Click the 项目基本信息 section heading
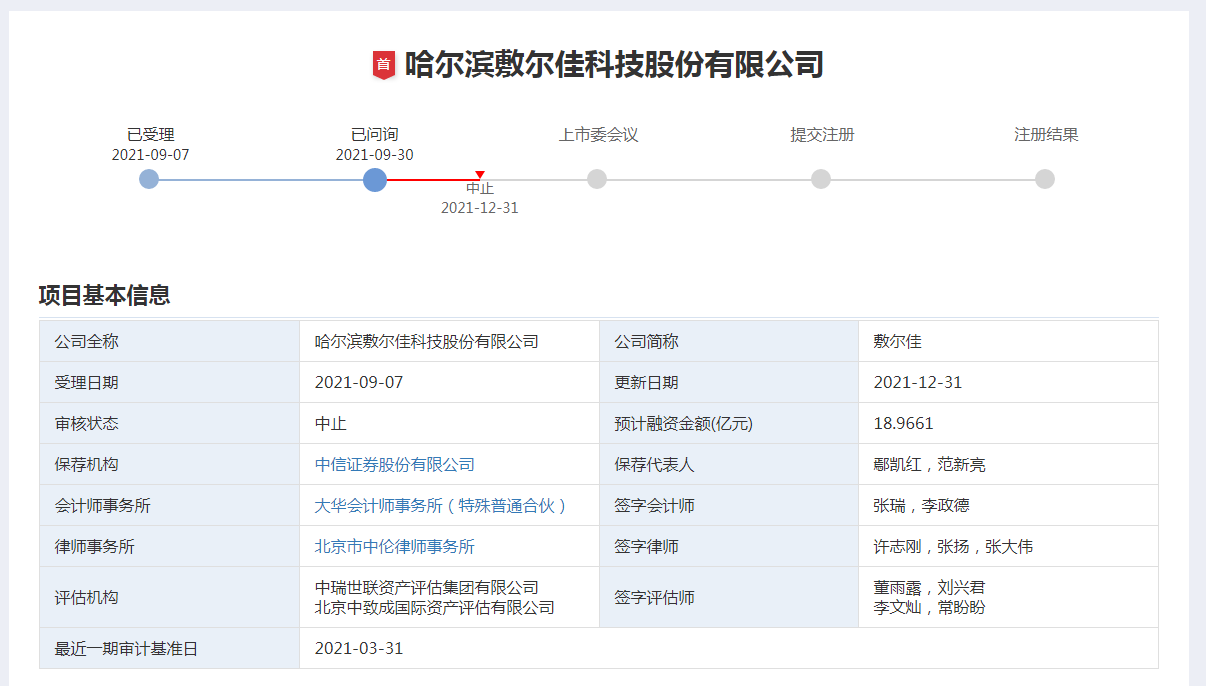The width and height of the screenshot is (1206, 686). [104, 295]
